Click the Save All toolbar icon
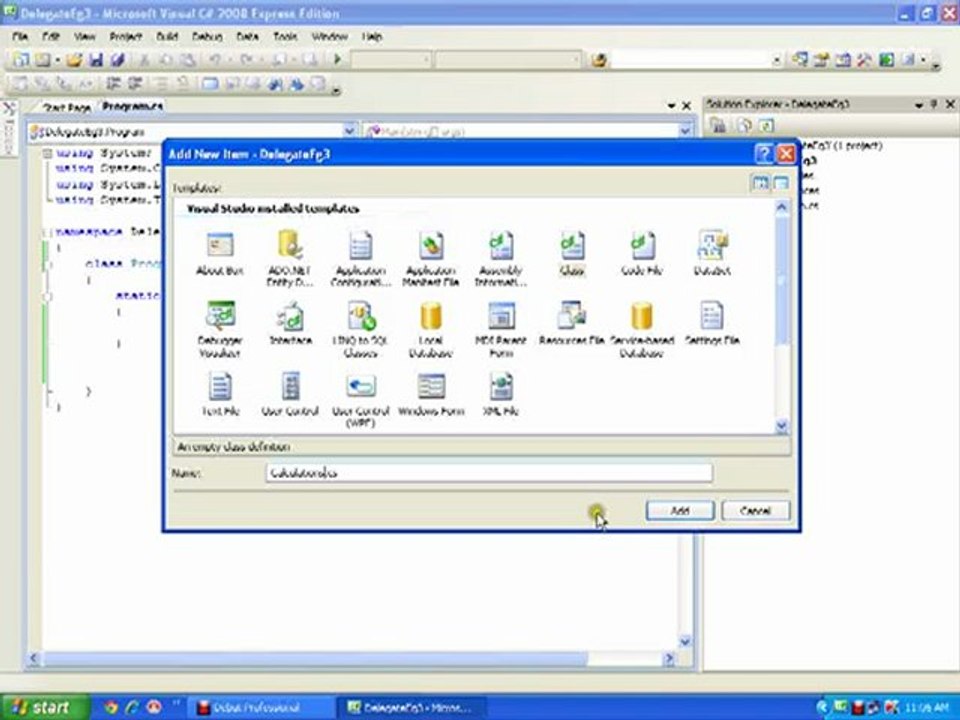 (118, 59)
